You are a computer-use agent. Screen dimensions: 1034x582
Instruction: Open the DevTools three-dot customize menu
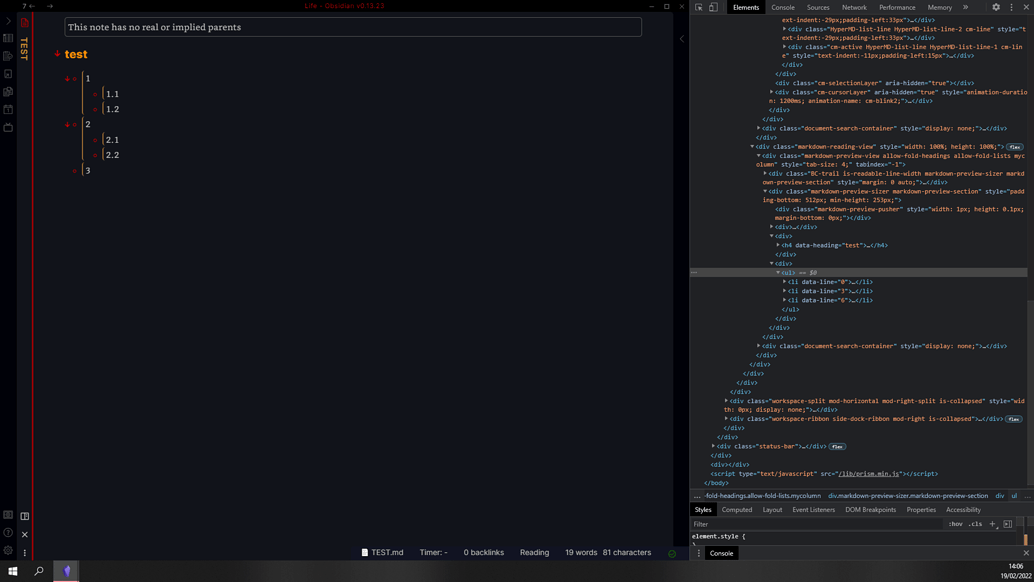[x=1012, y=7]
